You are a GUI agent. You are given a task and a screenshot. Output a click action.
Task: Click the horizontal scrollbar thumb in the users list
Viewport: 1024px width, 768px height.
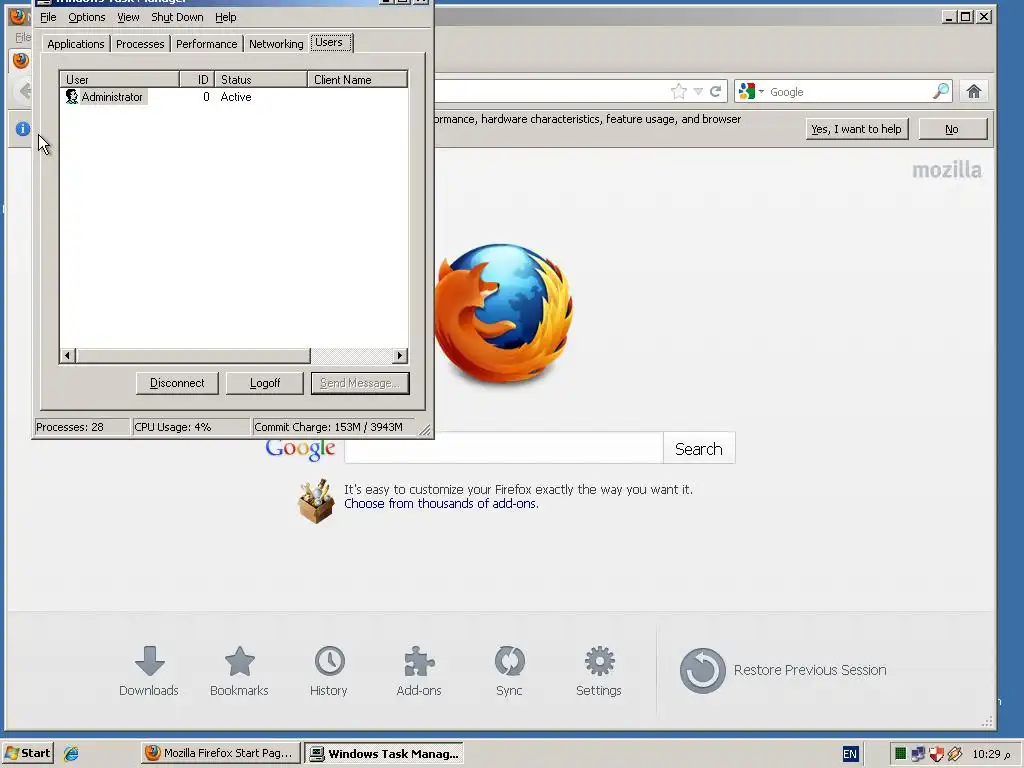(193, 356)
